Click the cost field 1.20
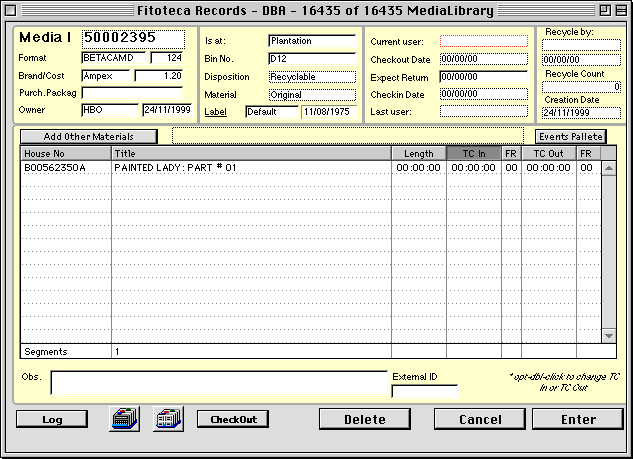Image resolution: width=633 pixels, height=459 pixels. (159, 76)
